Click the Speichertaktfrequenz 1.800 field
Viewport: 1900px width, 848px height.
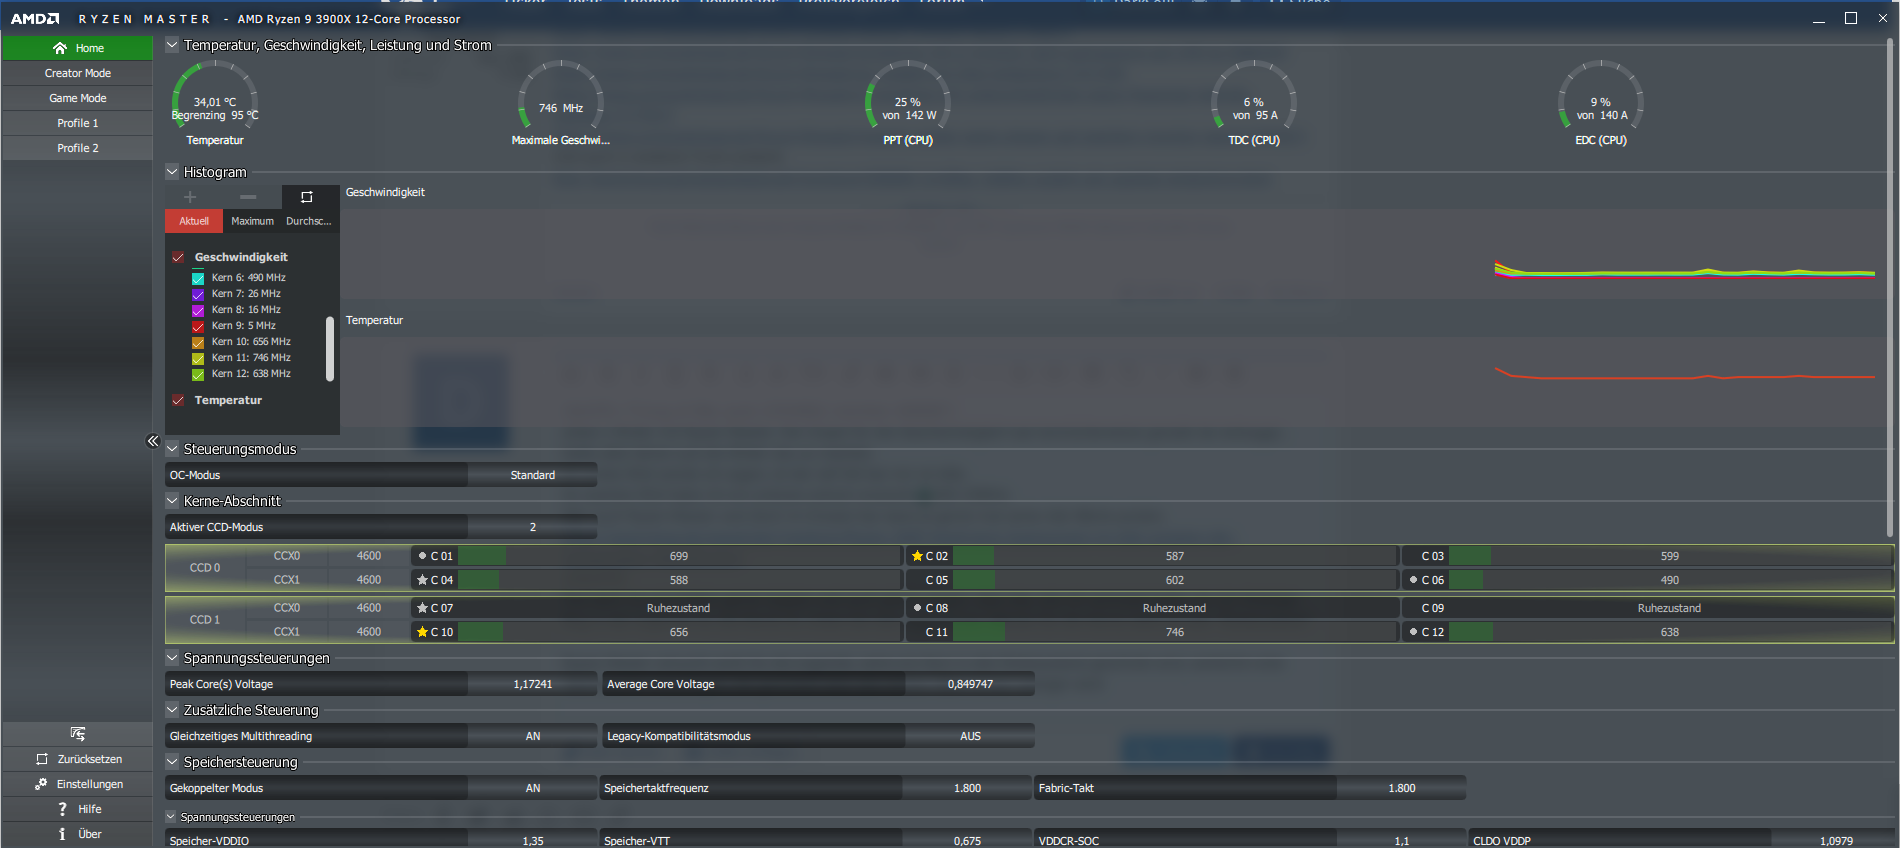pyautogui.click(x=967, y=788)
